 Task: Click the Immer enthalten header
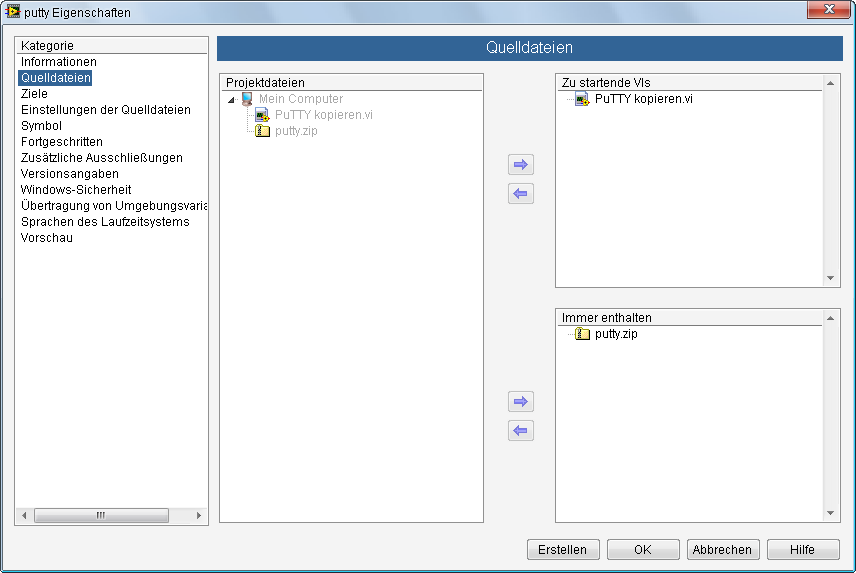tap(689, 318)
